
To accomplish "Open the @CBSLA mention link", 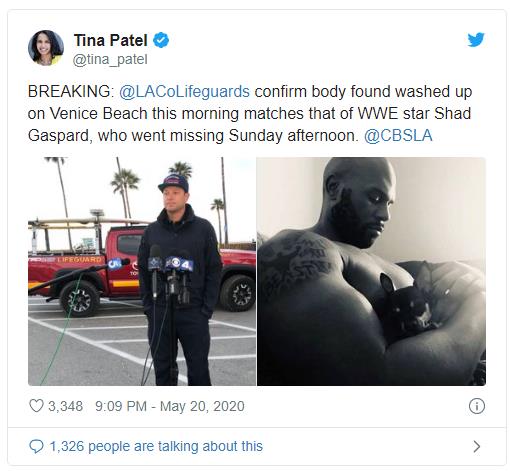I will tap(398, 136).
